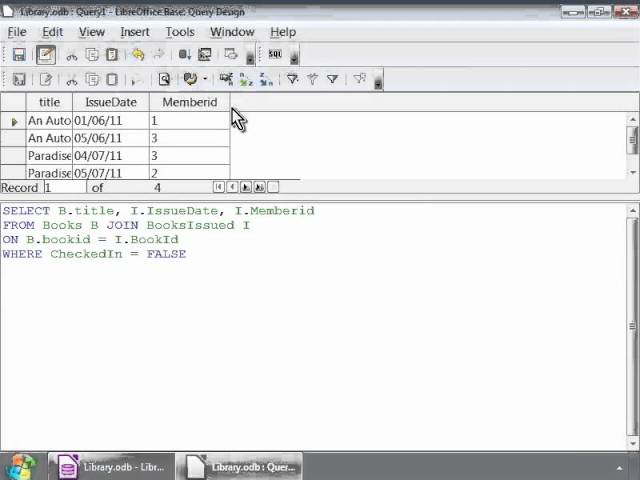
Task: Go to next record
Action: (246, 187)
